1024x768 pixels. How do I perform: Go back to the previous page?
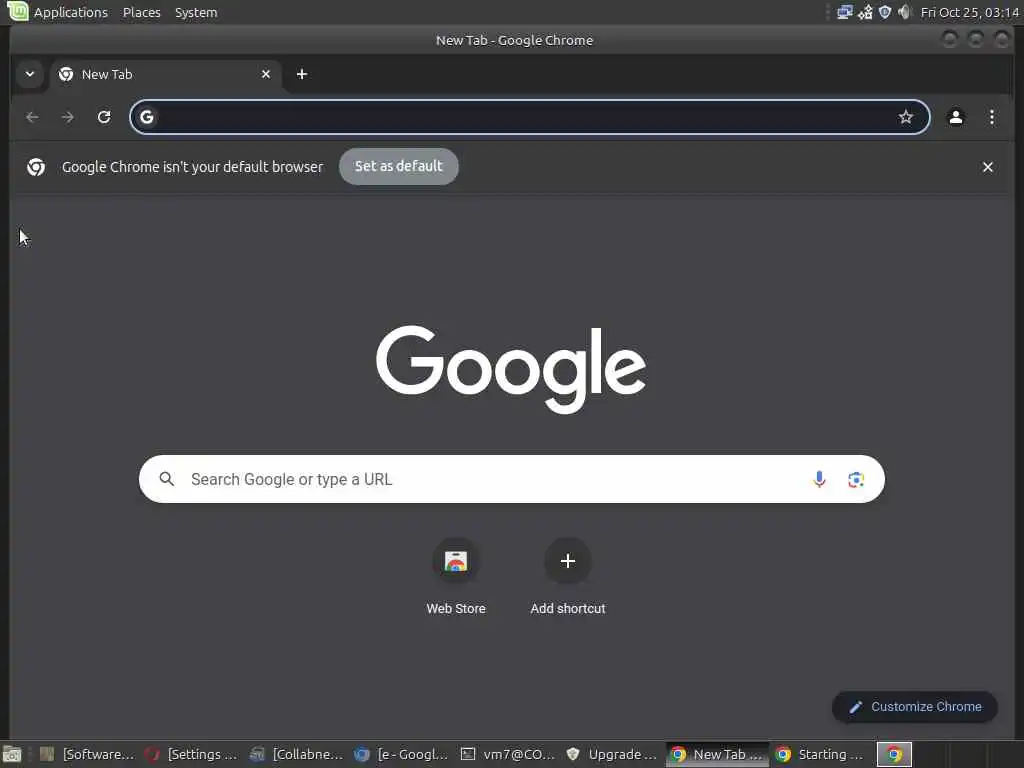click(32, 118)
